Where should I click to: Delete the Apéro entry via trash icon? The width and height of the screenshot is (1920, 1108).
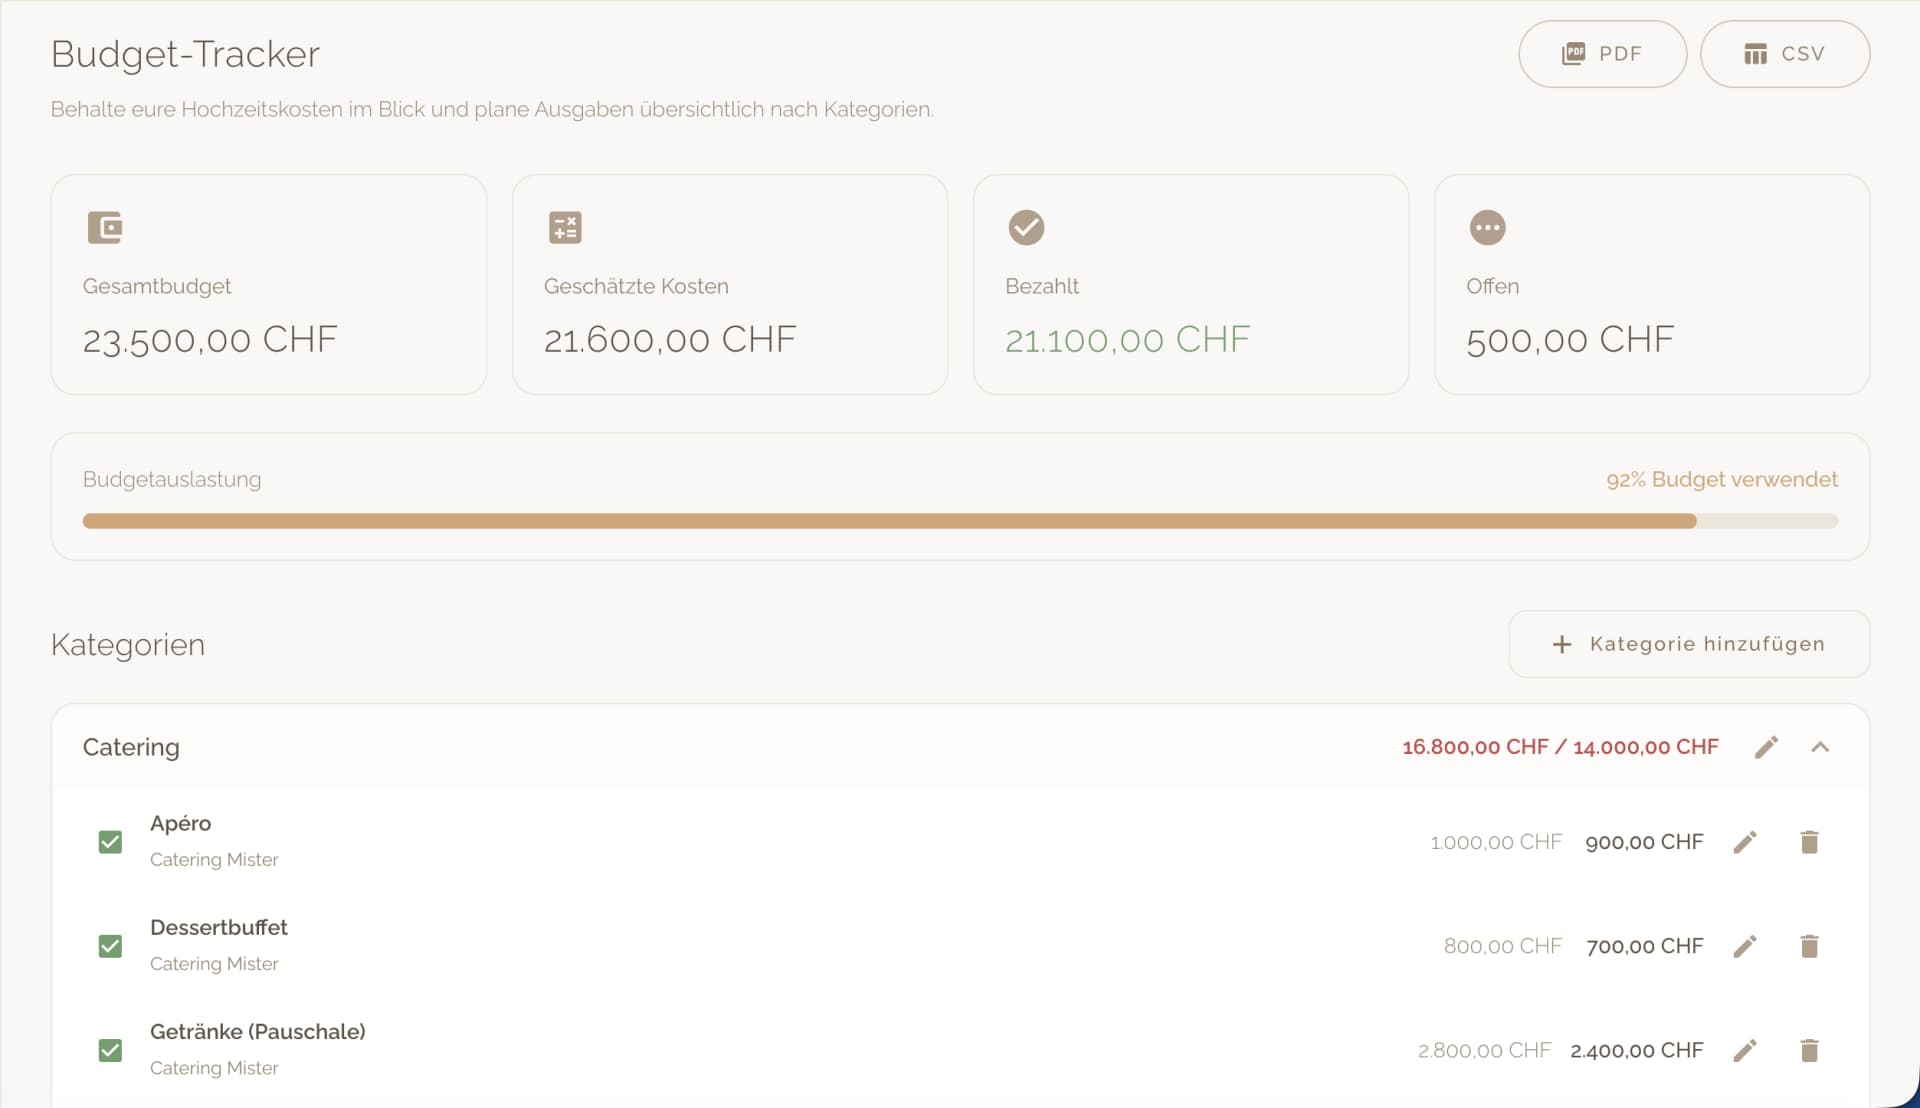click(1809, 842)
